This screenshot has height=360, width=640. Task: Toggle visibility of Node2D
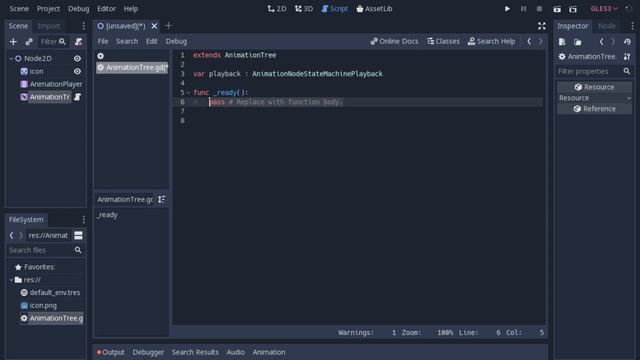click(x=77, y=59)
